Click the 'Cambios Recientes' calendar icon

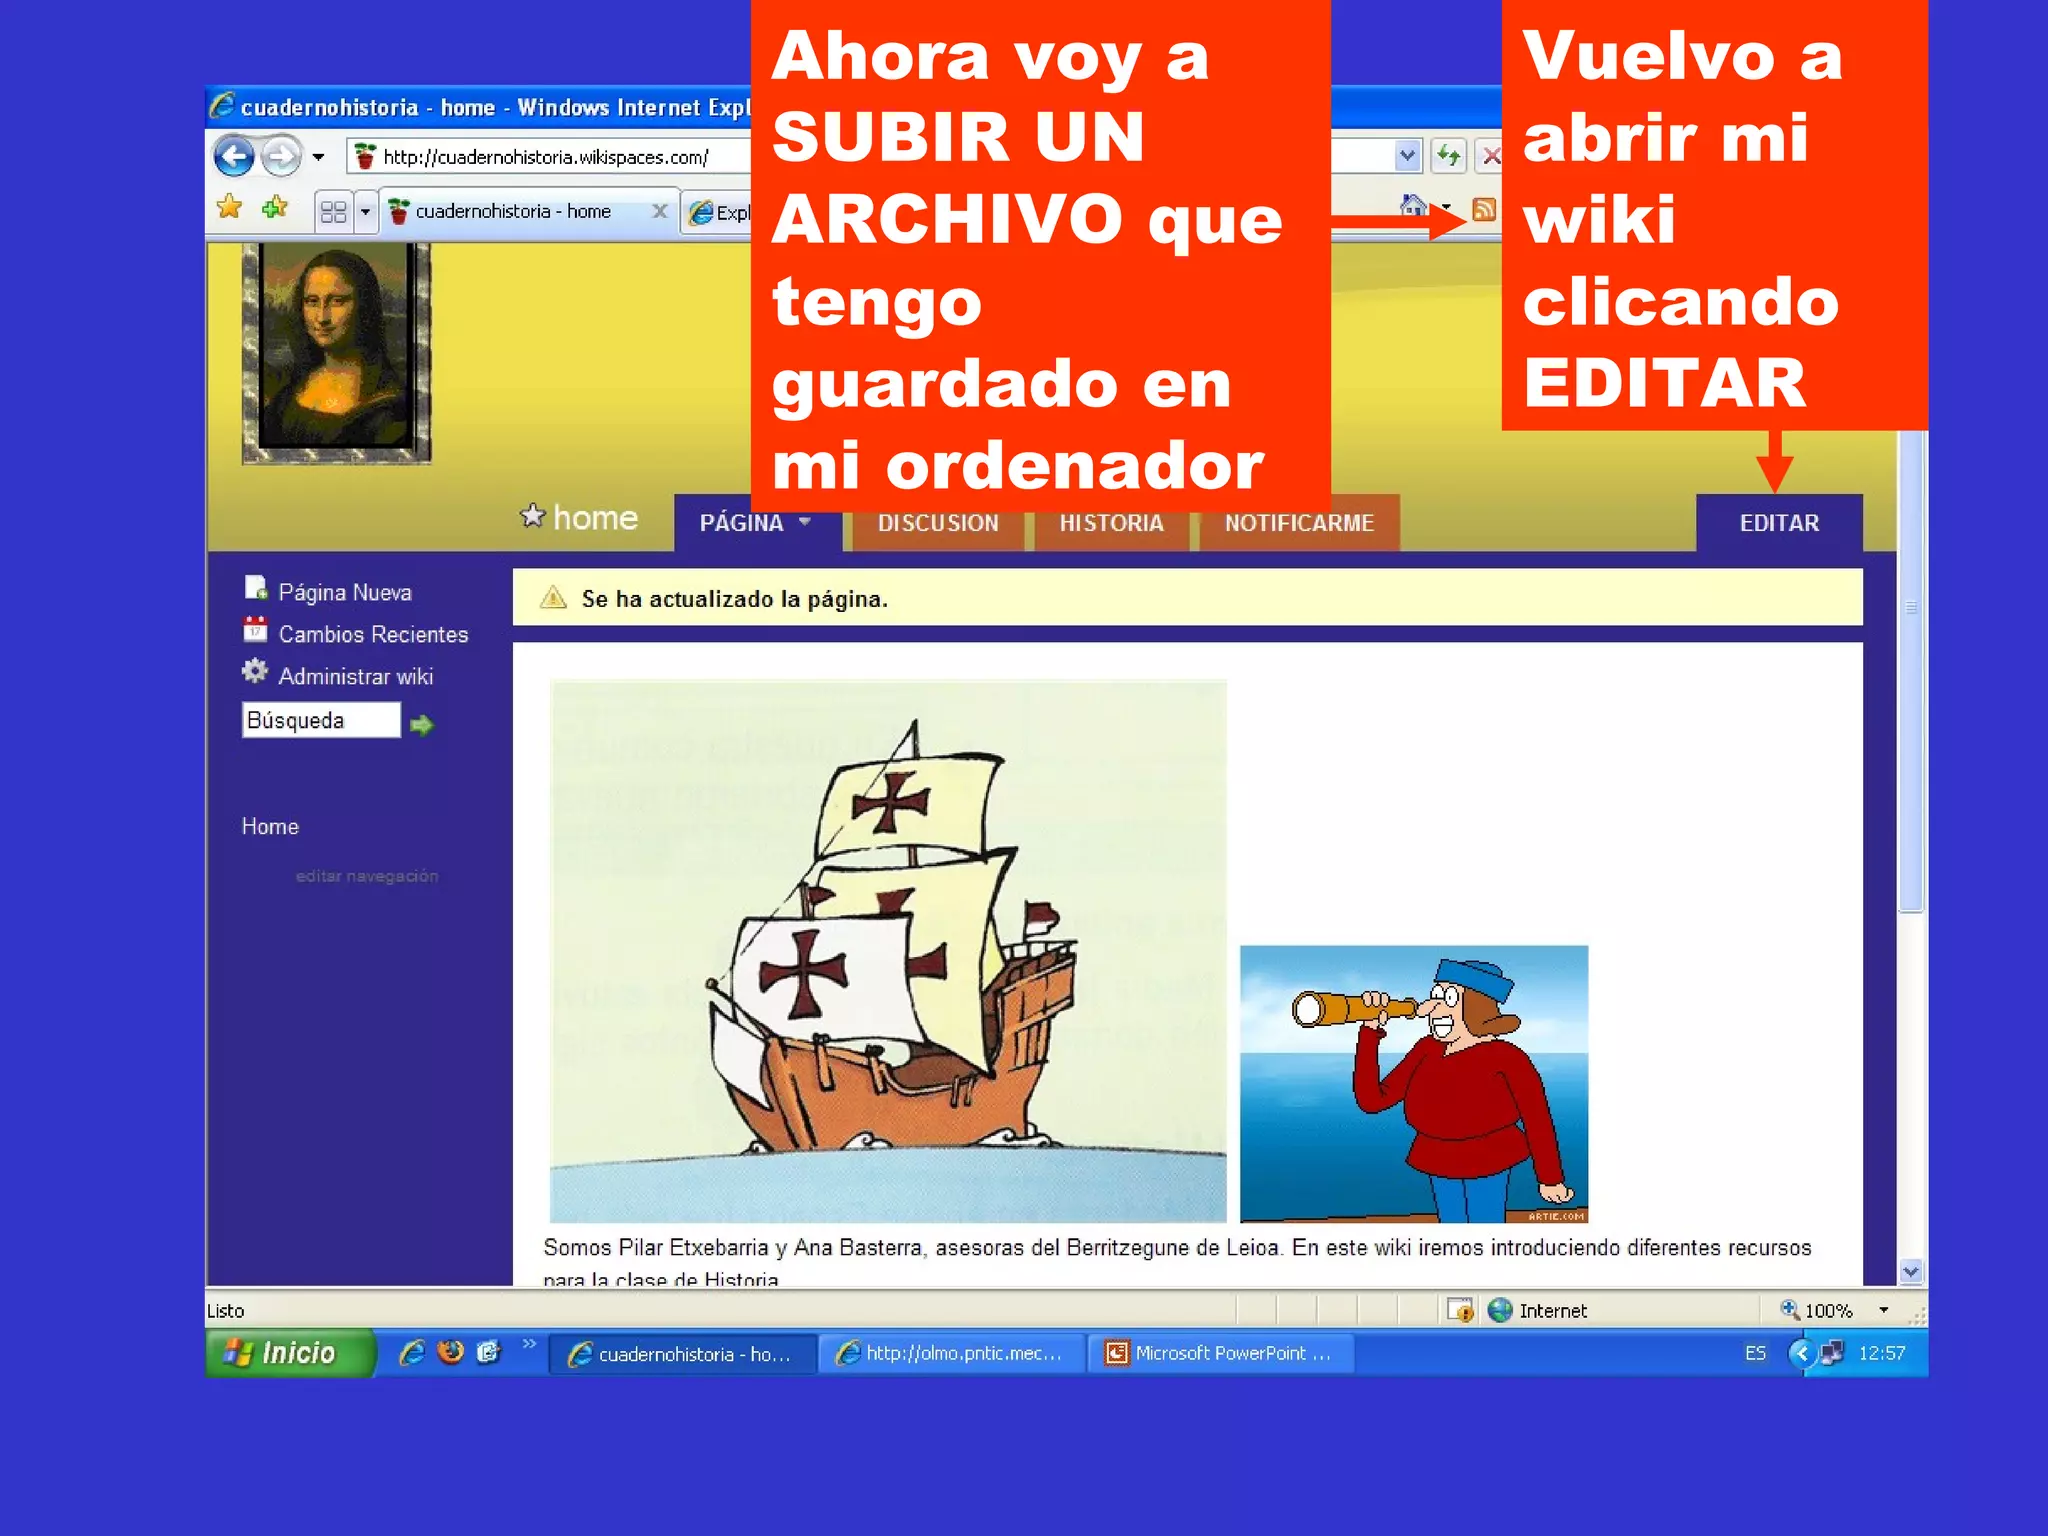pos(255,630)
